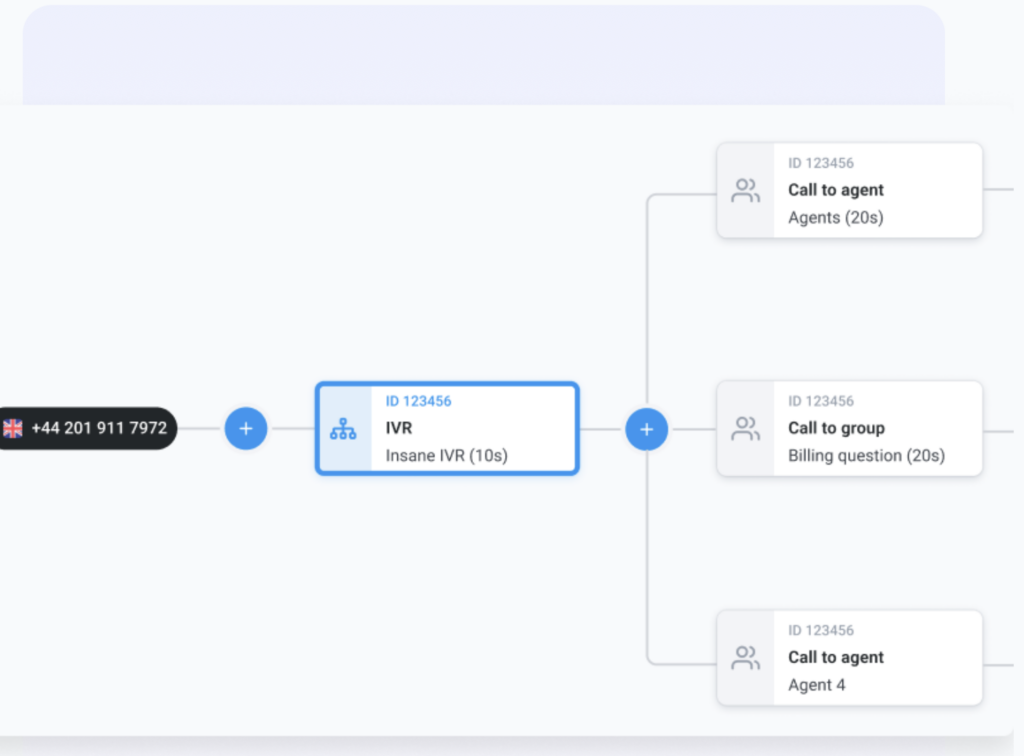Image resolution: width=1024 pixels, height=756 pixels.
Task: Click the "Insane IVR (10s)" text
Action: [x=446, y=456]
